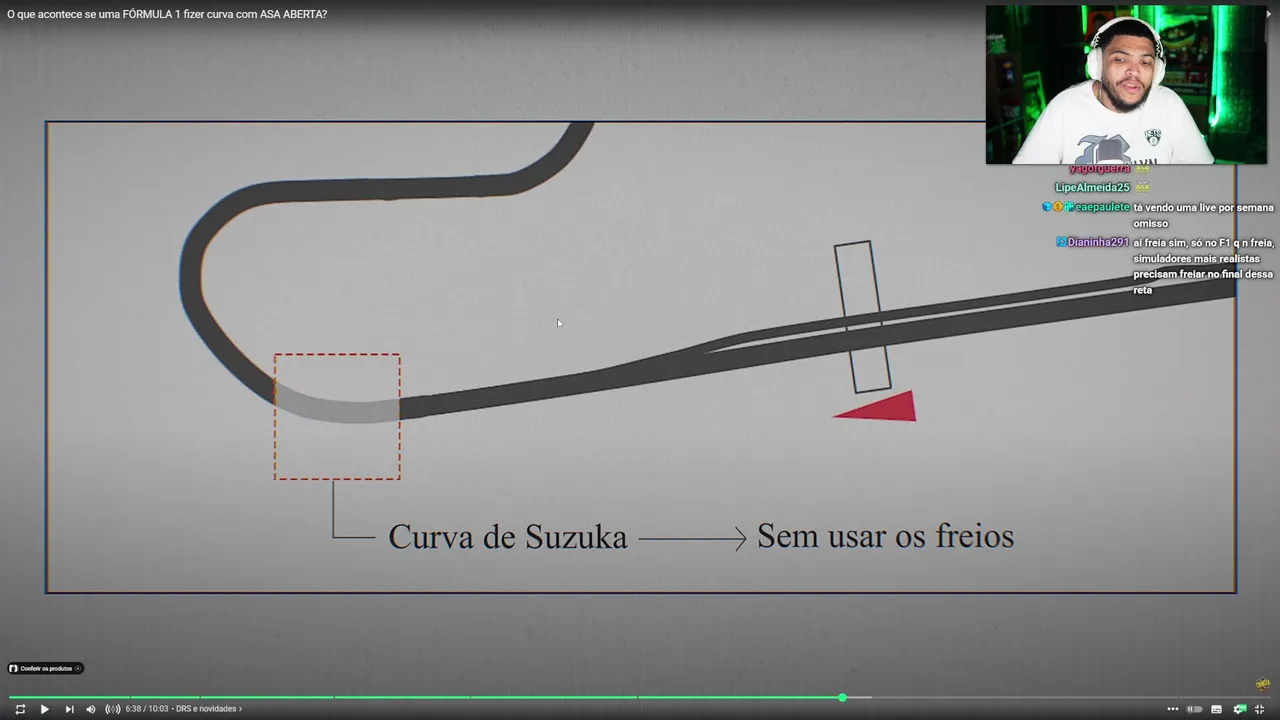Open the video settings gear
Image resolution: width=1280 pixels, height=720 pixels.
[x=1240, y=709]
